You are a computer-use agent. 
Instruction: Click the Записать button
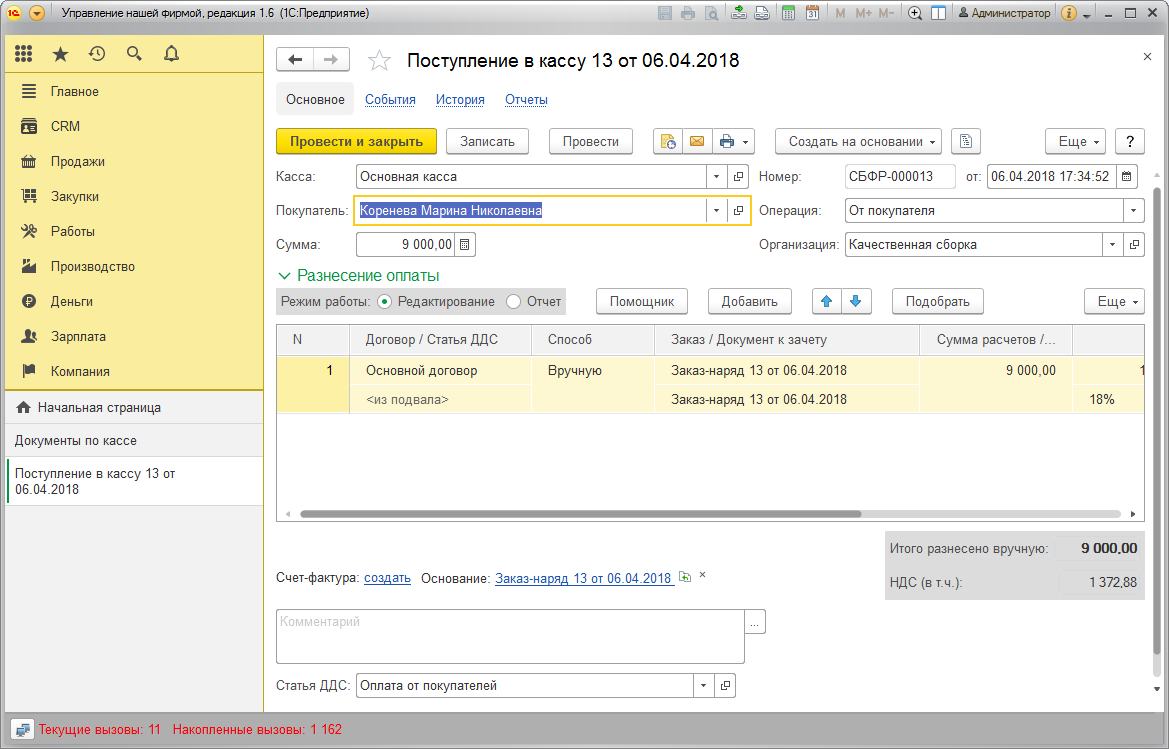tap(488, 142)
